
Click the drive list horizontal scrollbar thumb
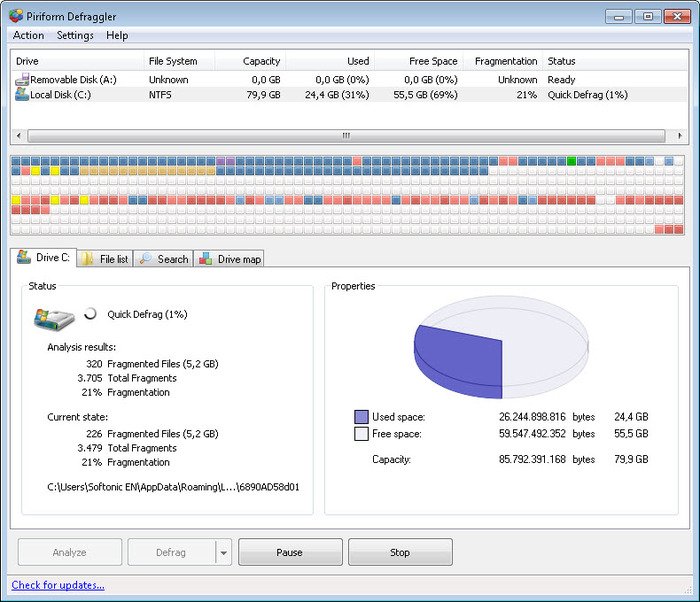point(346,135)
